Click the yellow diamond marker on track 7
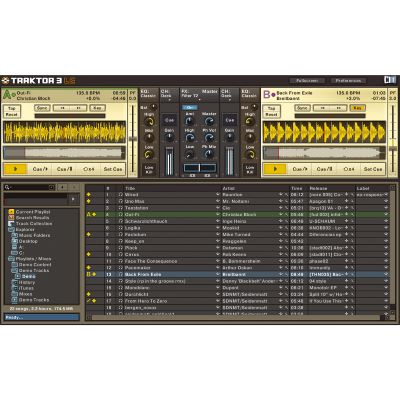The width and height of the screenshot is (400, 400). pos(88,234)
